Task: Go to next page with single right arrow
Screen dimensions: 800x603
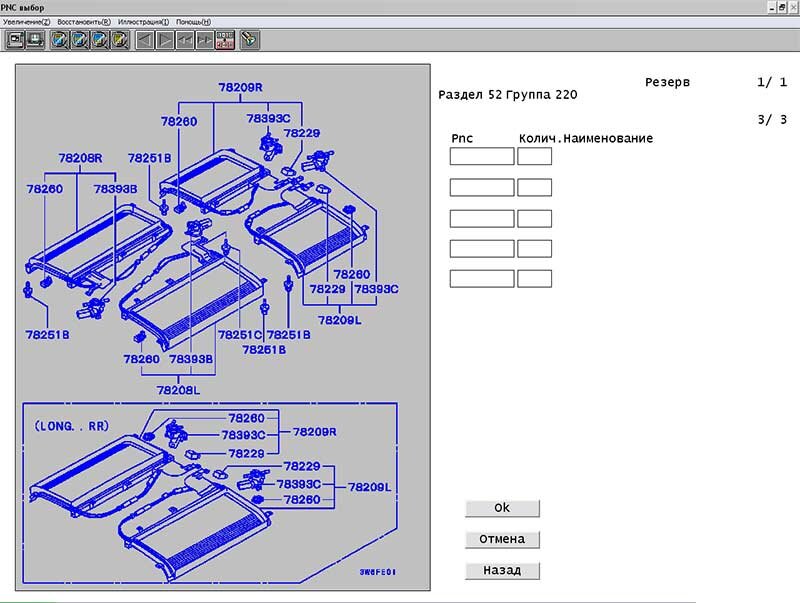Action: [x=165, y=40]
